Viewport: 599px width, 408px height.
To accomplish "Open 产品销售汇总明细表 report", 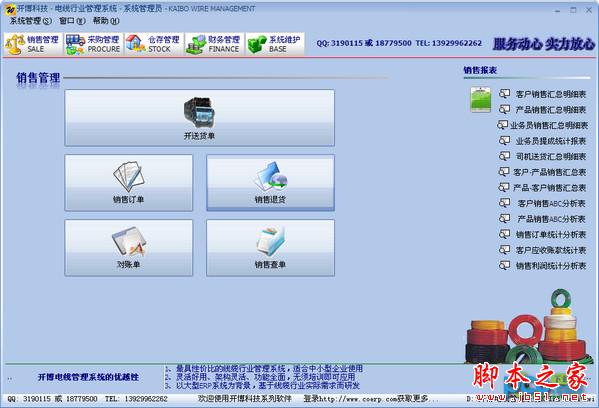I will (x=550, y=110).
